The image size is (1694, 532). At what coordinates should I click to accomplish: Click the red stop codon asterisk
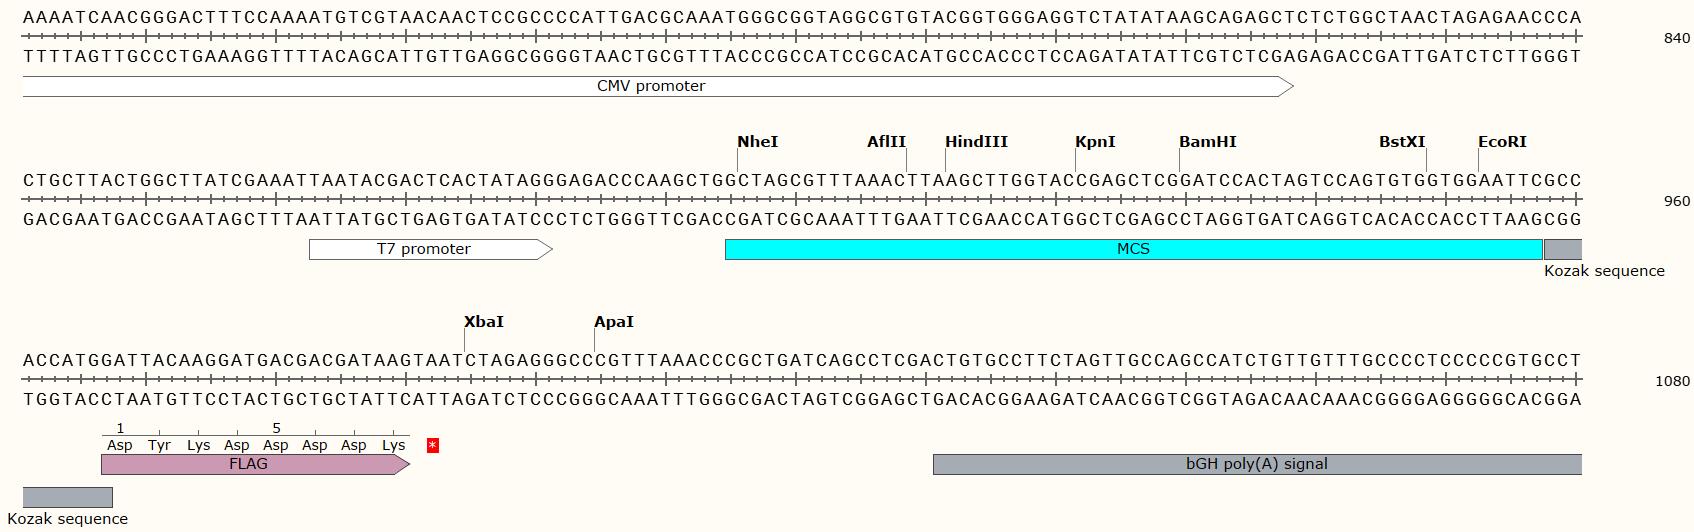433,445
